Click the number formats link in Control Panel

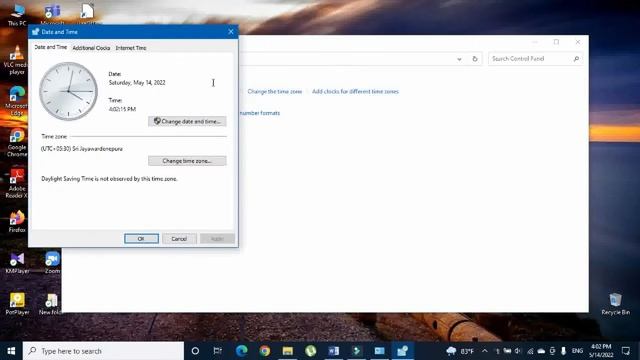[x=260, y=113]
